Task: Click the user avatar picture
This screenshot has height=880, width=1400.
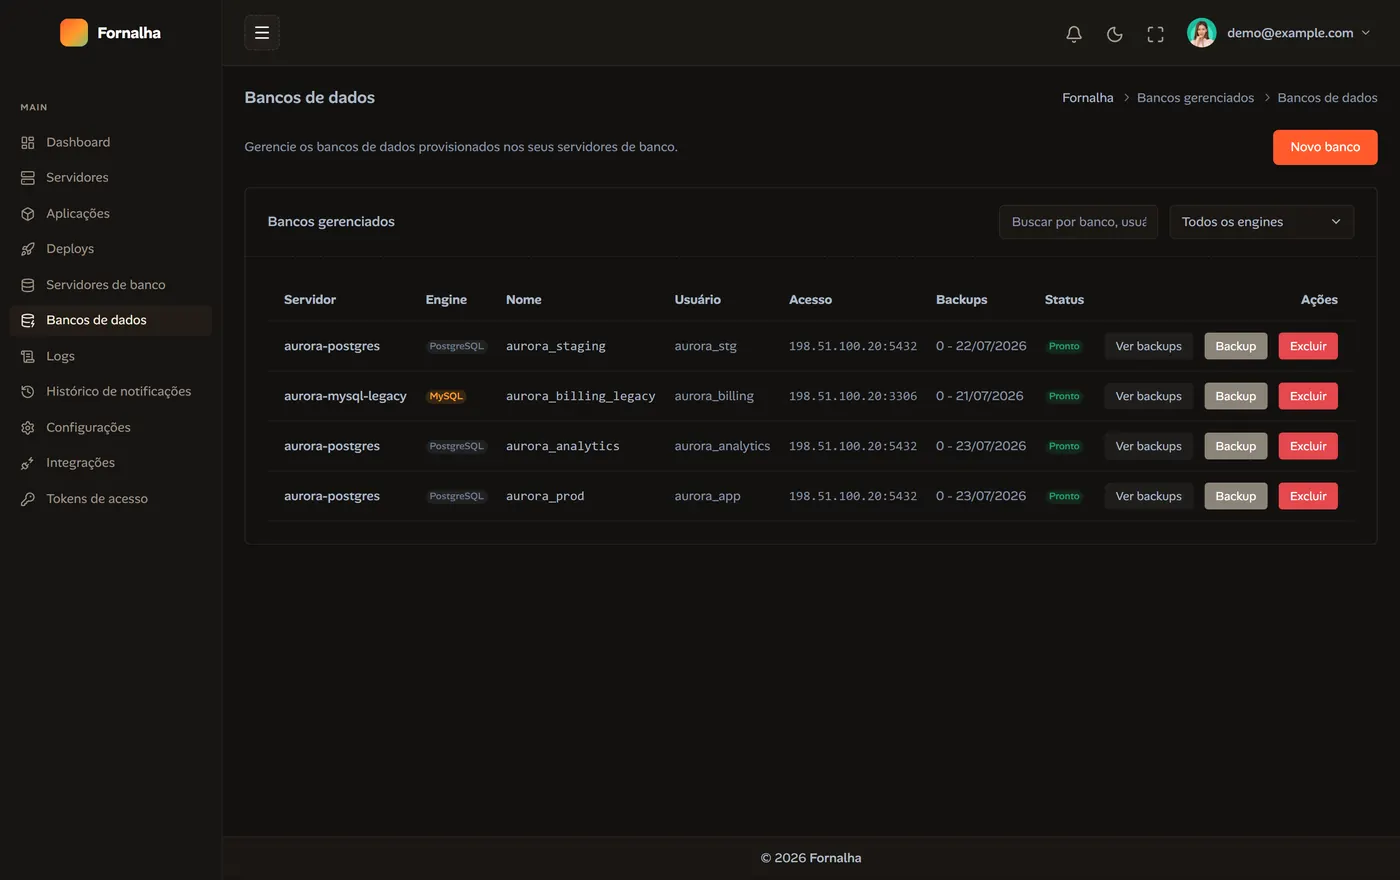Action: coord(1202,33)
